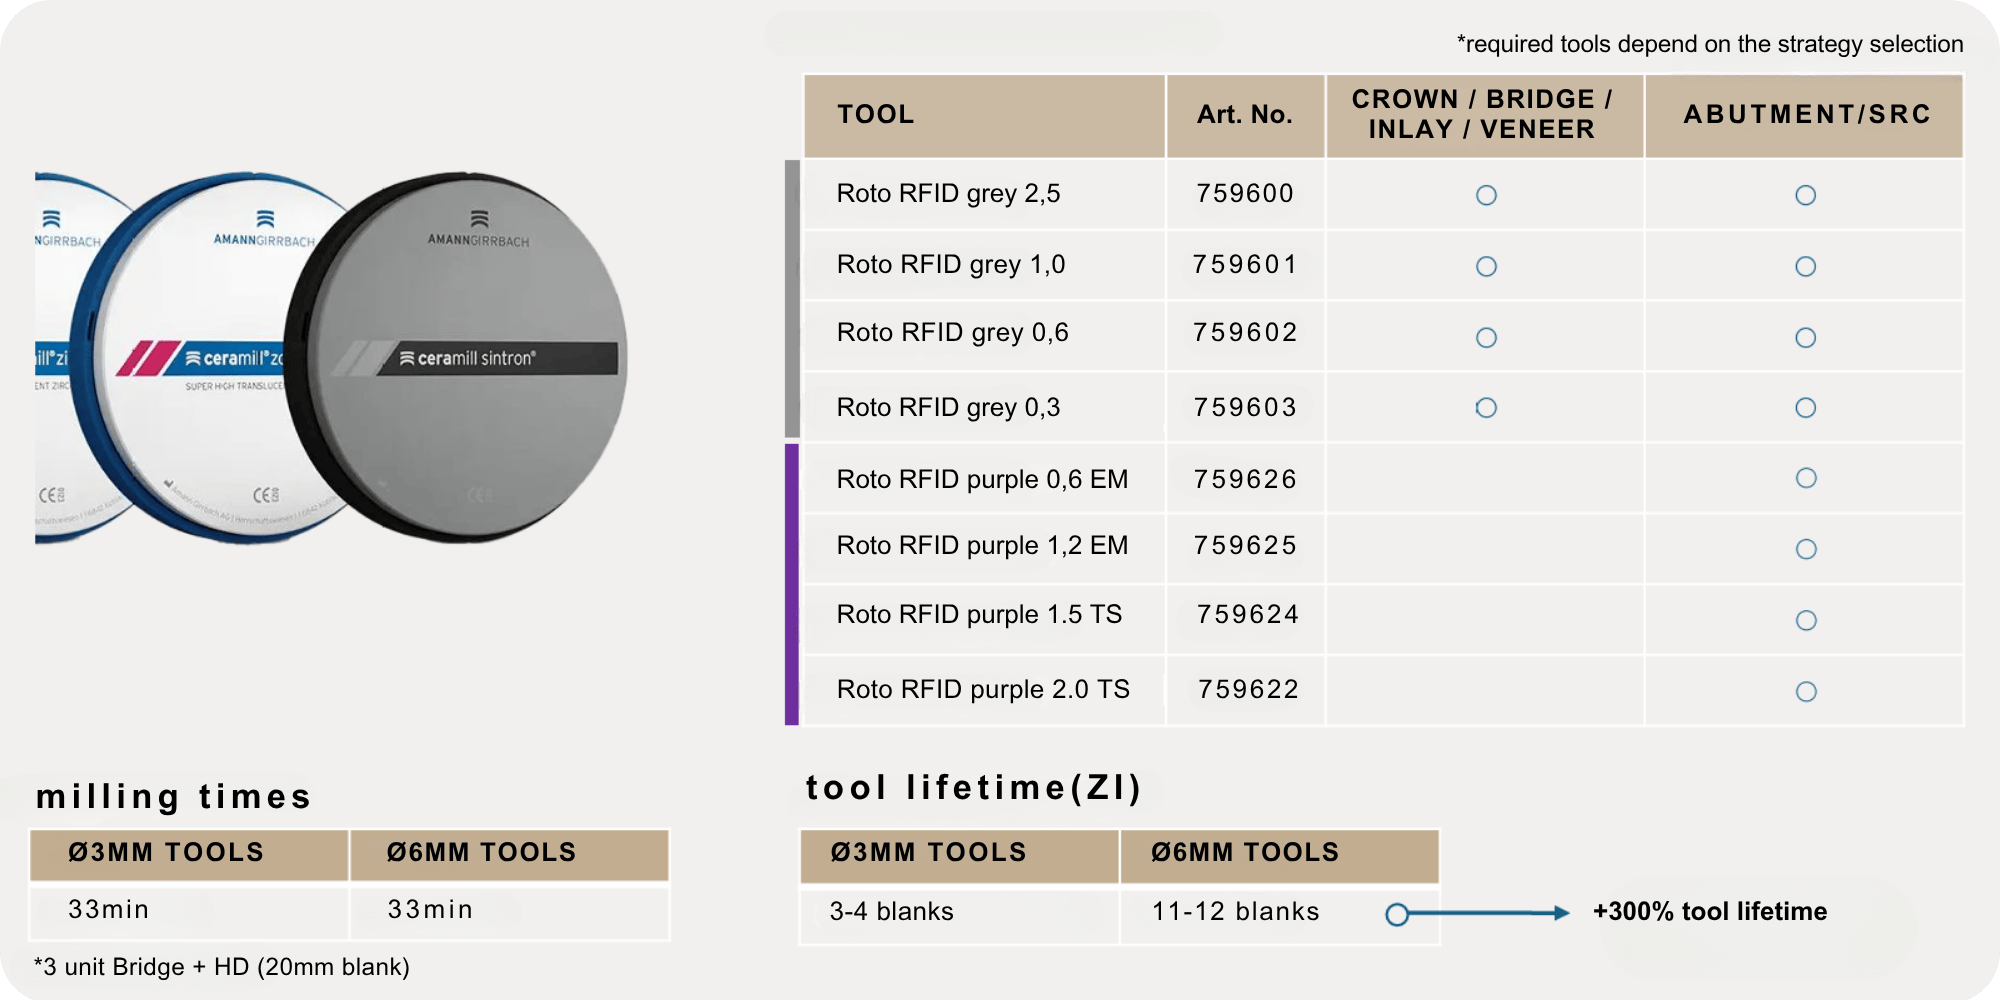Click abutment circle for Roto RFID grey 1,0

[1805, 266]
